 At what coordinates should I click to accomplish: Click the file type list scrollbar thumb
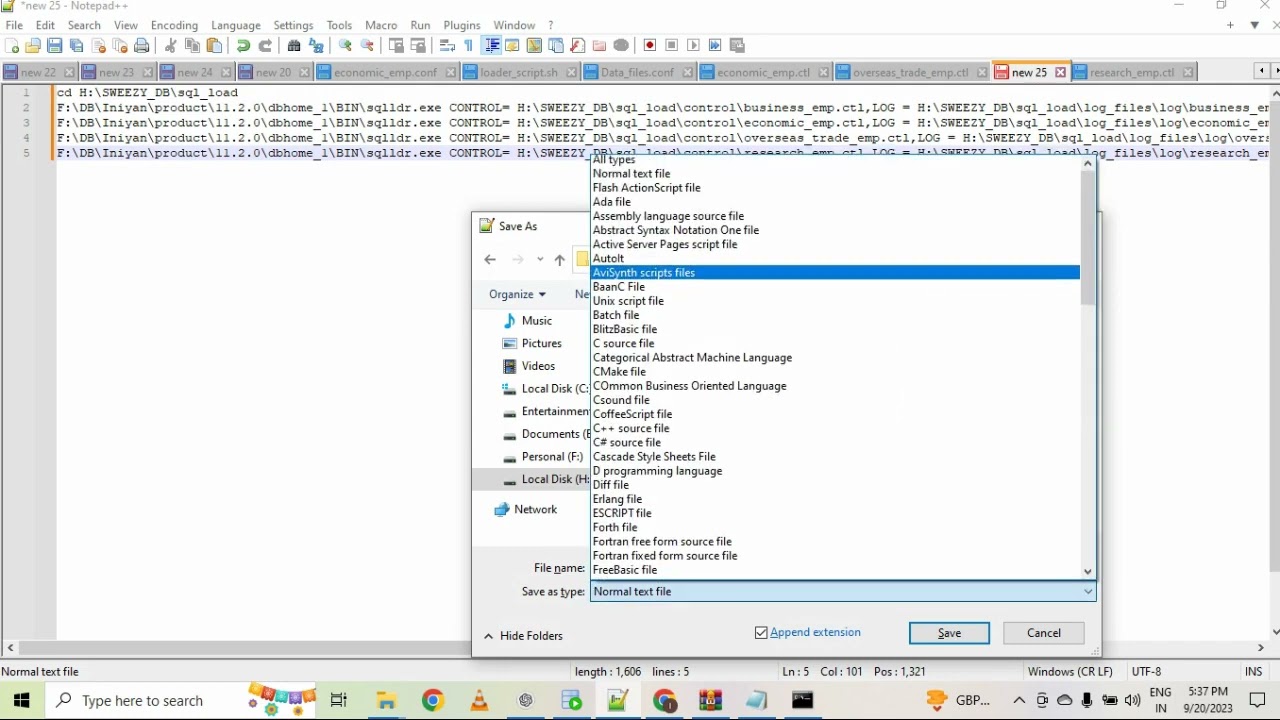1088,240
